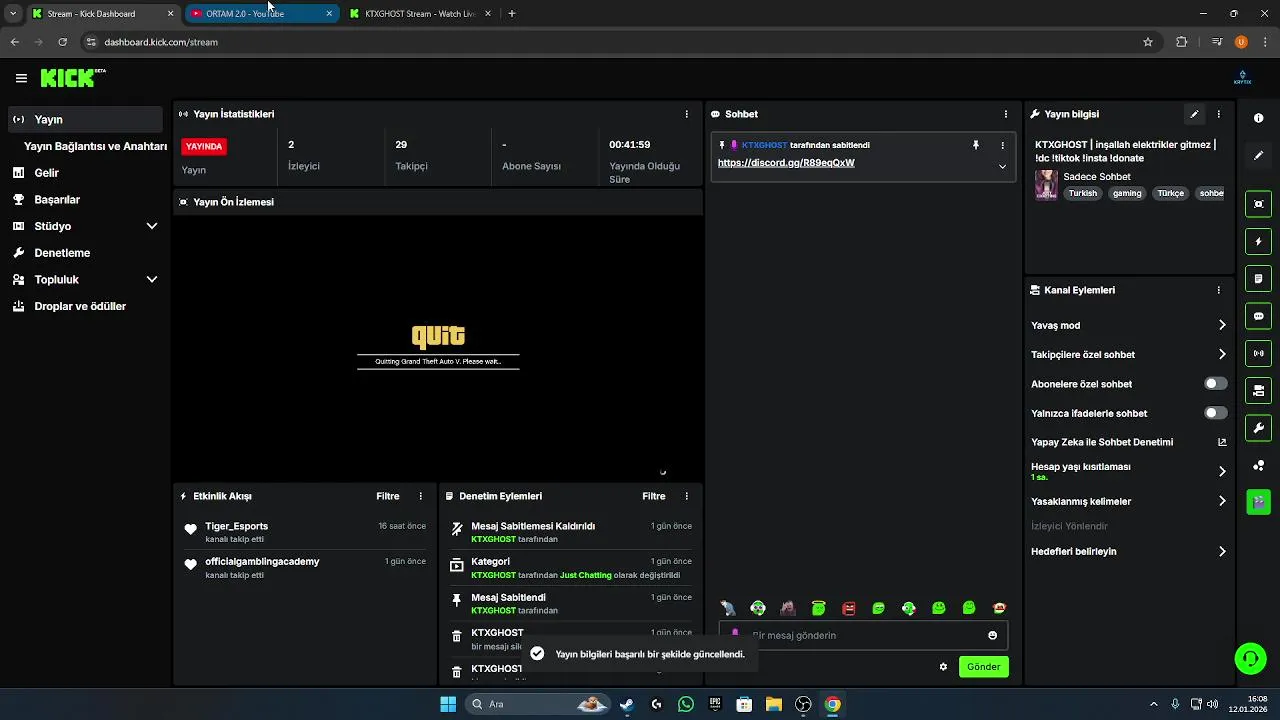Open Etkinlik Akışı three-dot menu
Screen dimensions: 1280x720
[420, 496]
